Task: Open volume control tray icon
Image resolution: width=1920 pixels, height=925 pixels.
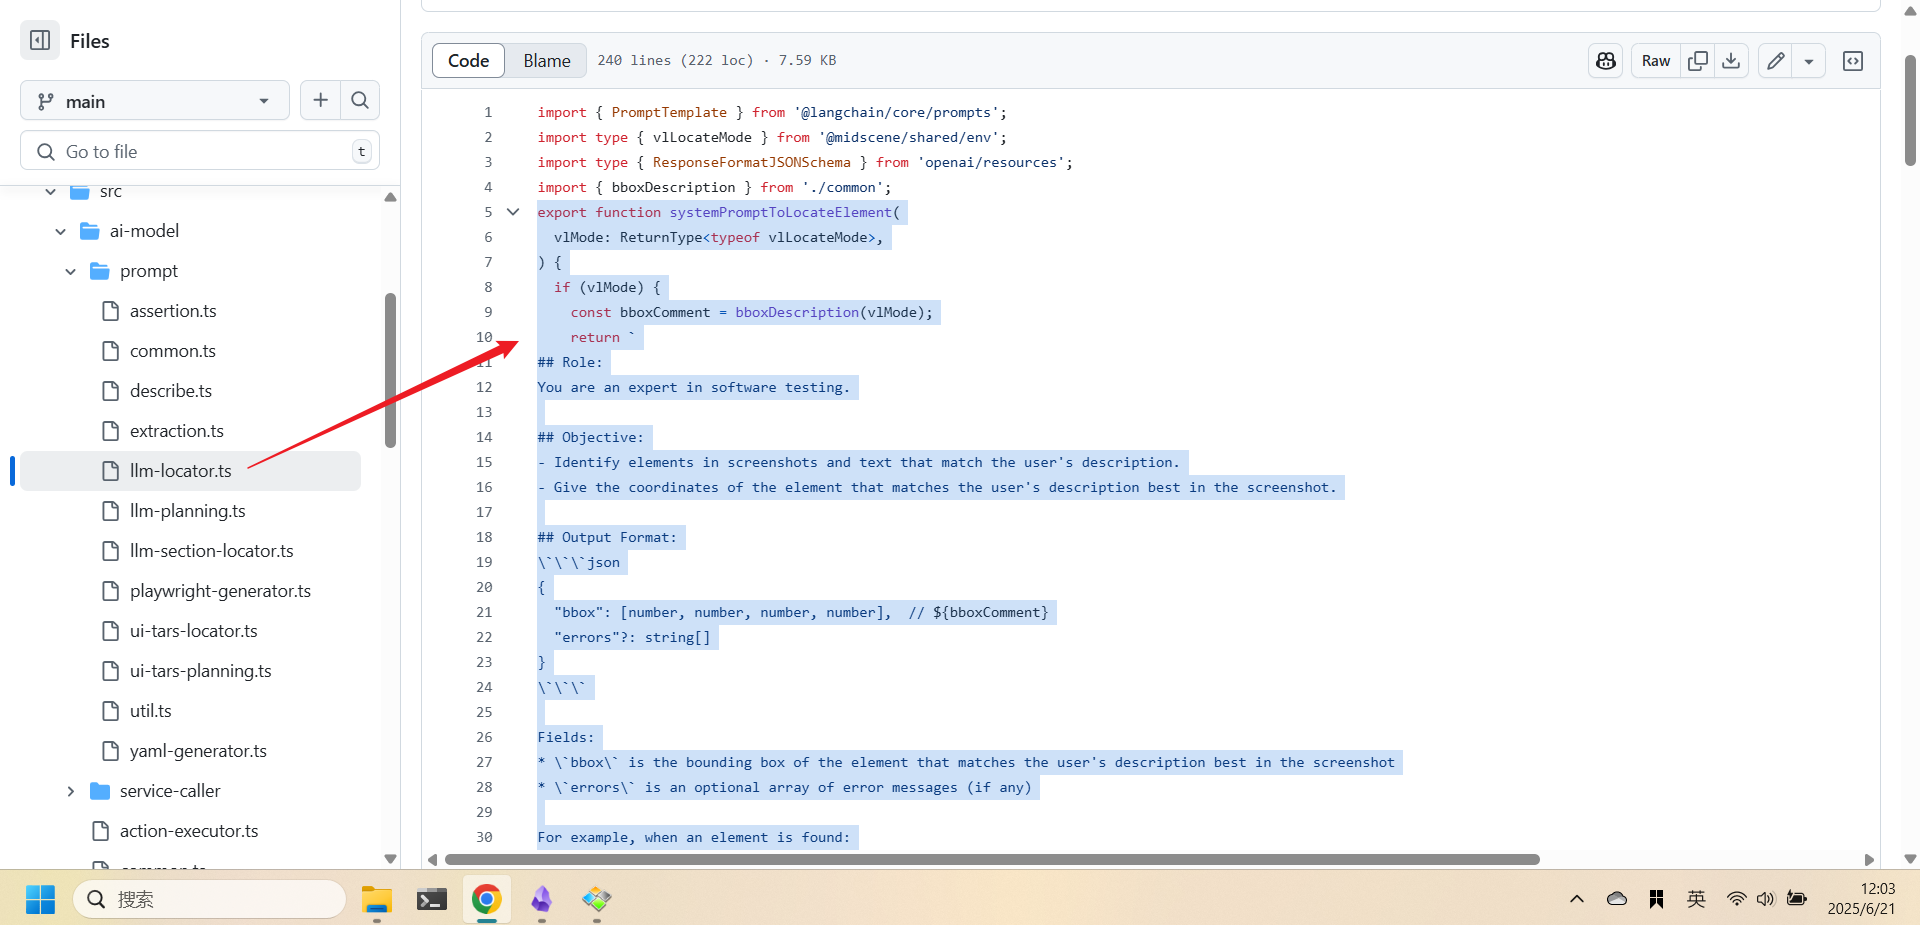Action: [x=1765, y=899]
